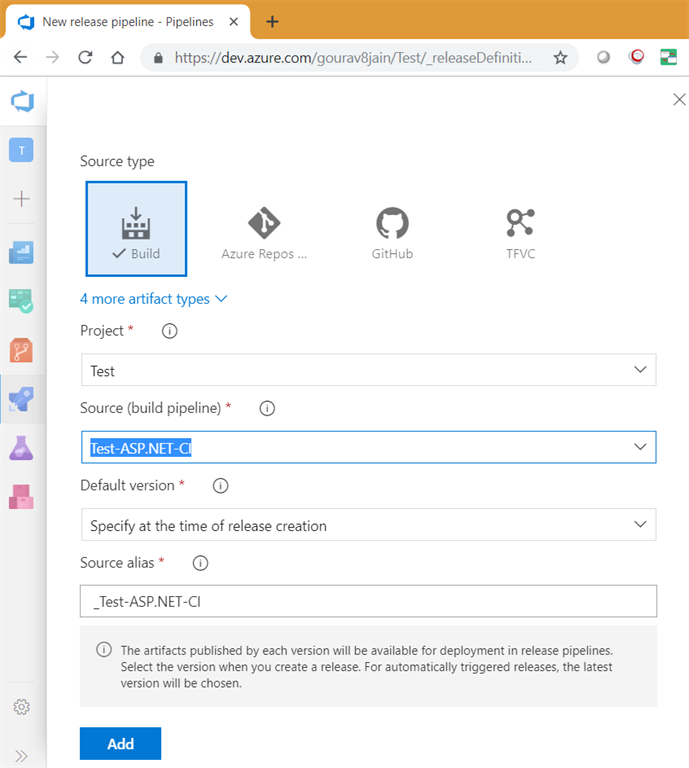Viewport: 689px width, 768px height.
Task: Open Project settings gear icon
Action: pos(22,707)
